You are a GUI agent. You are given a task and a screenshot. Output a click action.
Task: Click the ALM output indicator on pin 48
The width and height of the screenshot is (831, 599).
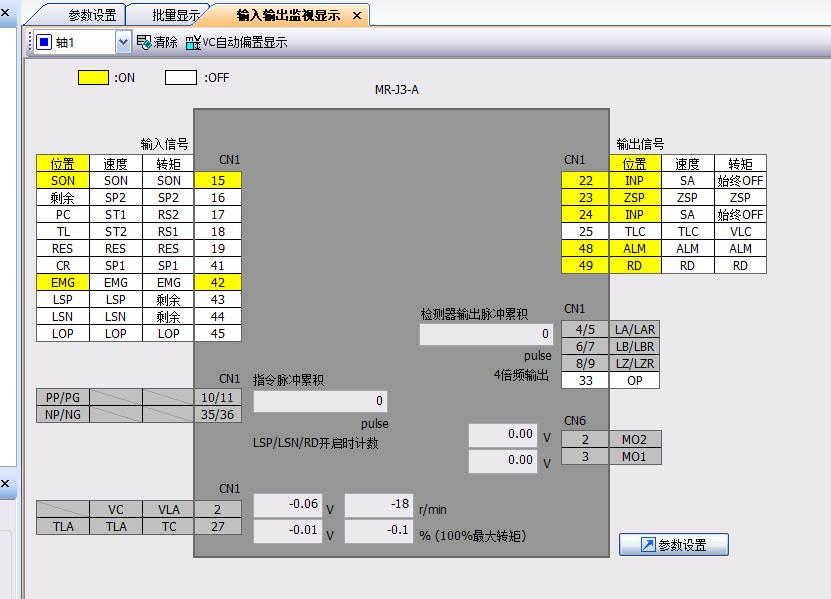point(634,249)
